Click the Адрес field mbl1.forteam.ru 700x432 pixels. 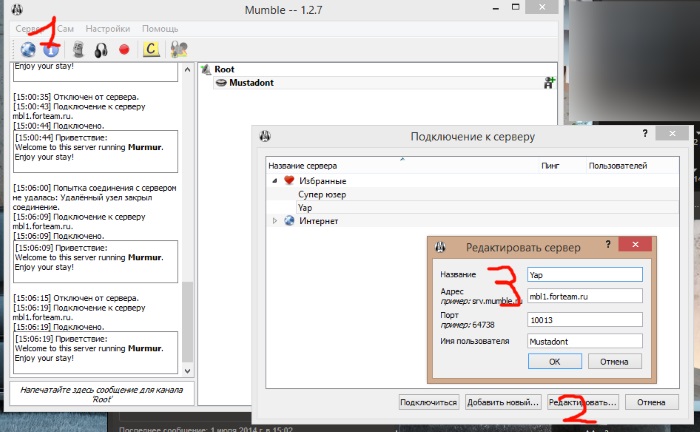pyautogui.click(x=585, y=296)
